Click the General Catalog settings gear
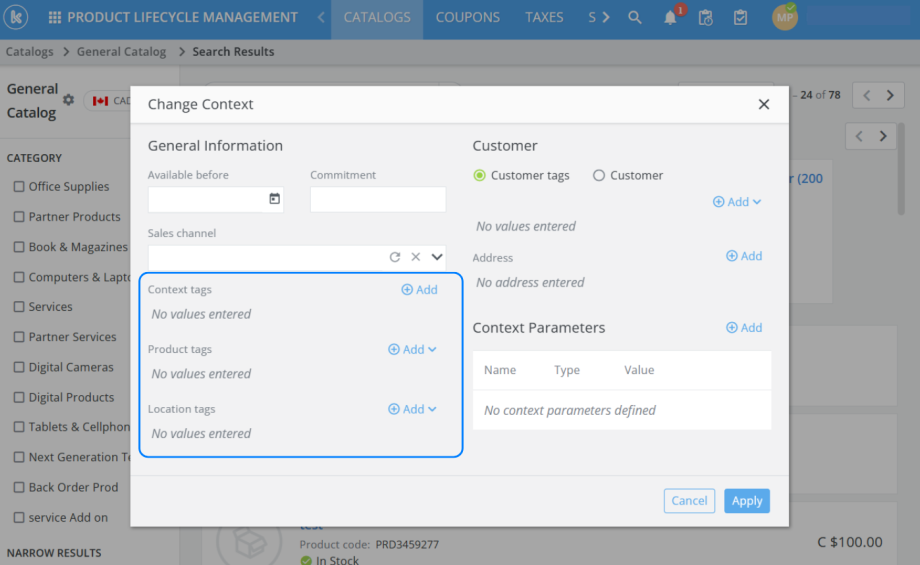The width and height of the screenshot is (920, 565). (x=69, y=100)
